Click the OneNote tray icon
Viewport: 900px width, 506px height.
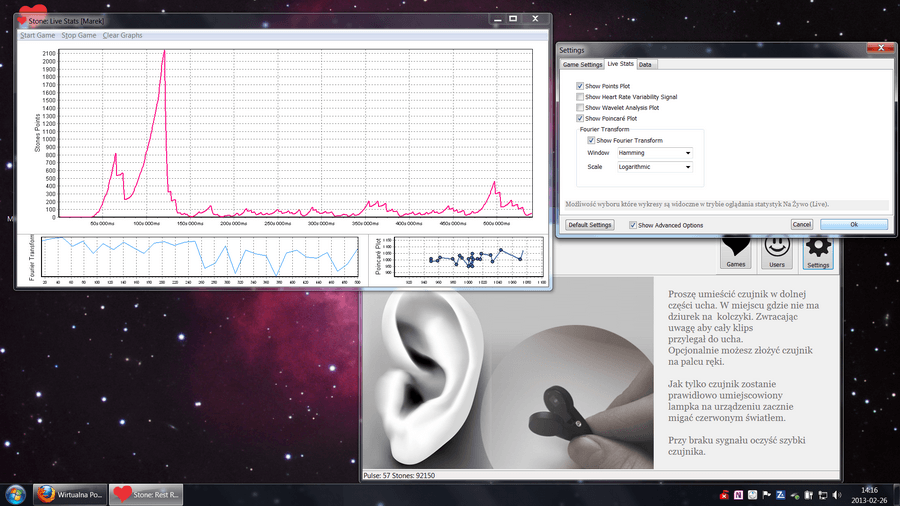click(x=738, y=495)
